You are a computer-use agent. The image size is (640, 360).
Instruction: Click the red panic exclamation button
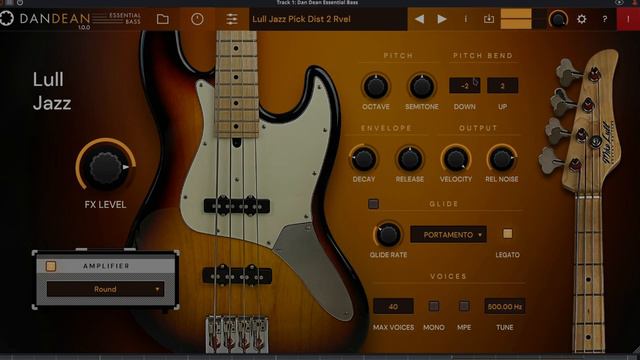click(628, 19)
